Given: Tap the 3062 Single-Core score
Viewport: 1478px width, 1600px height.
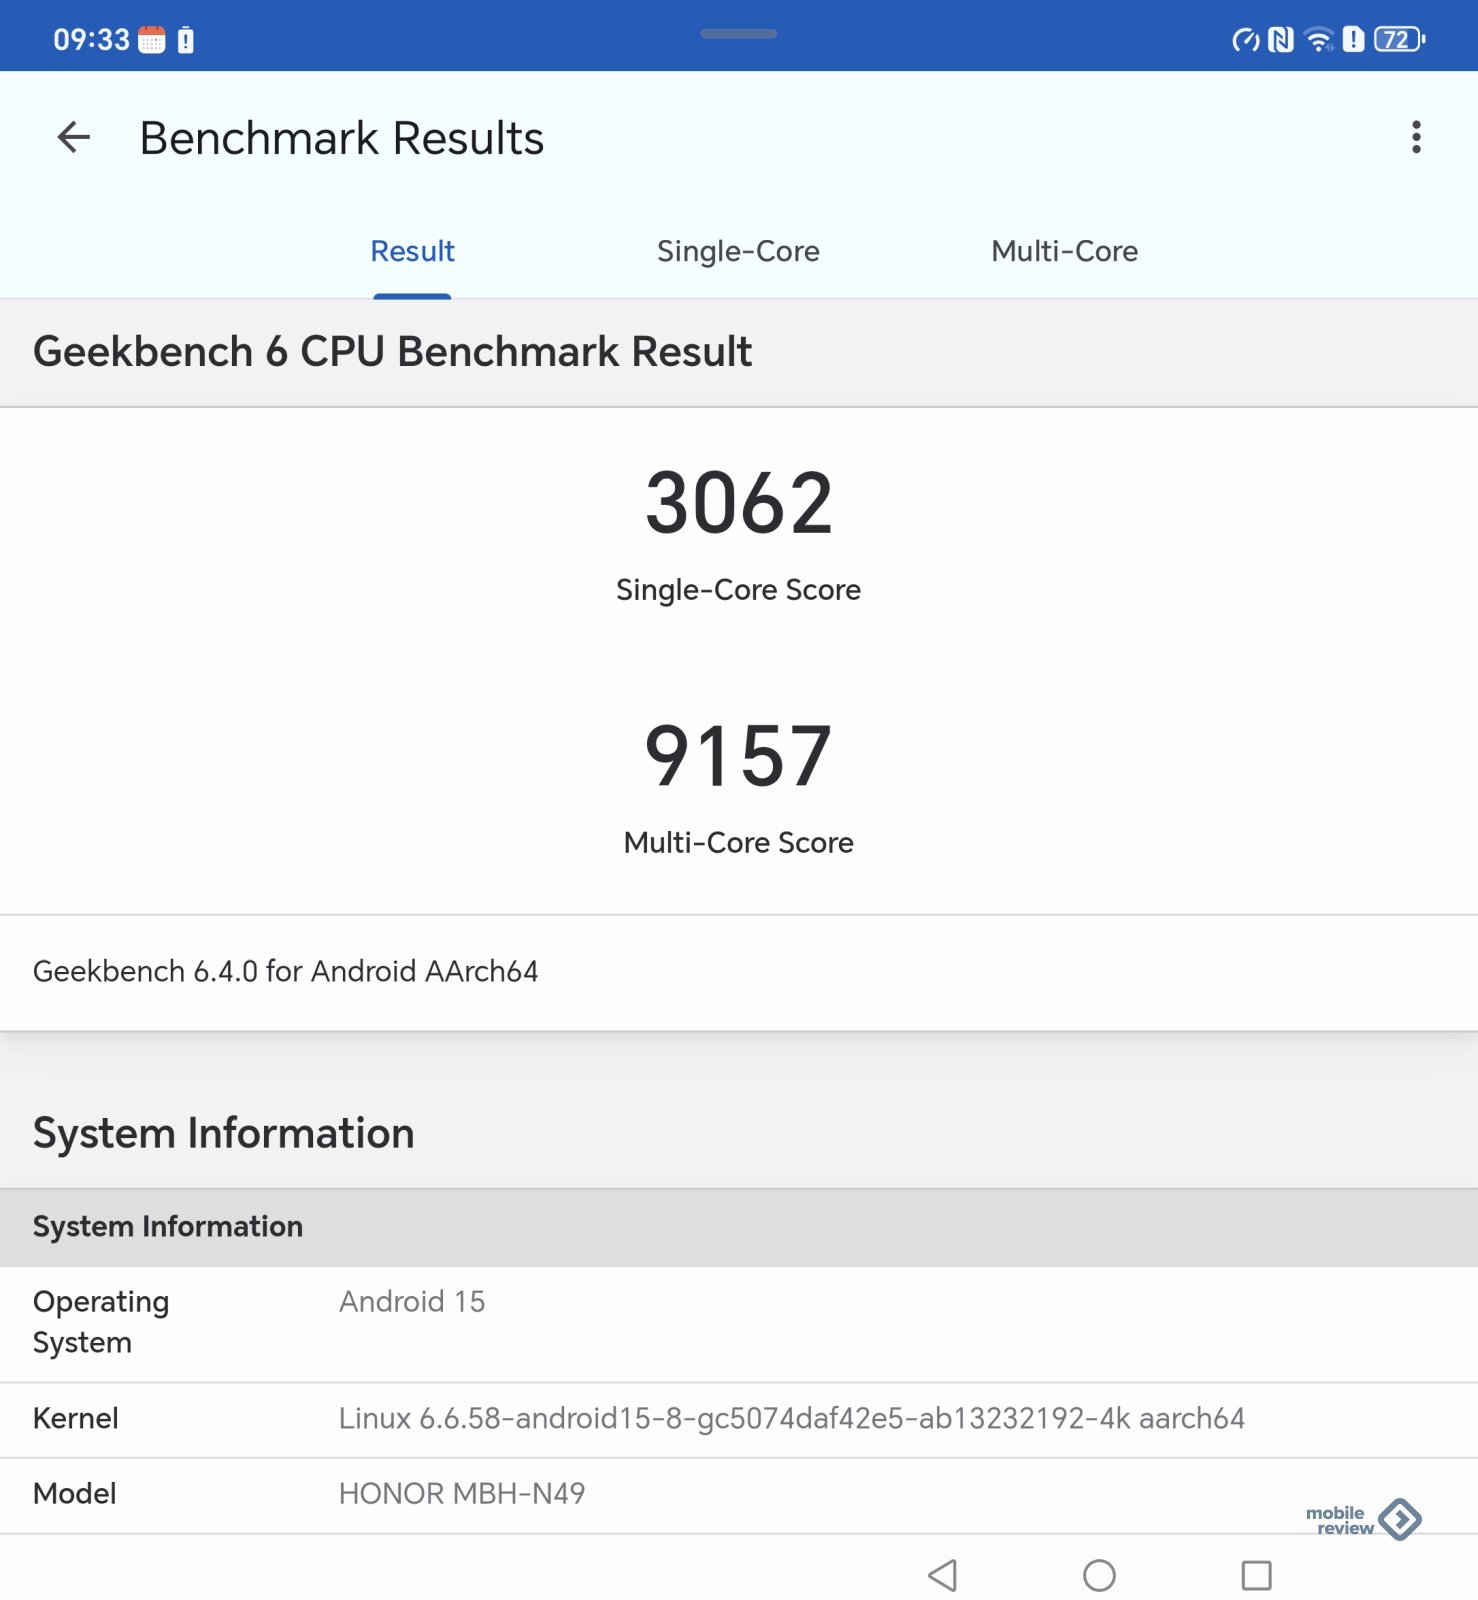Looking at the screenshot, I should click(738, 503).
